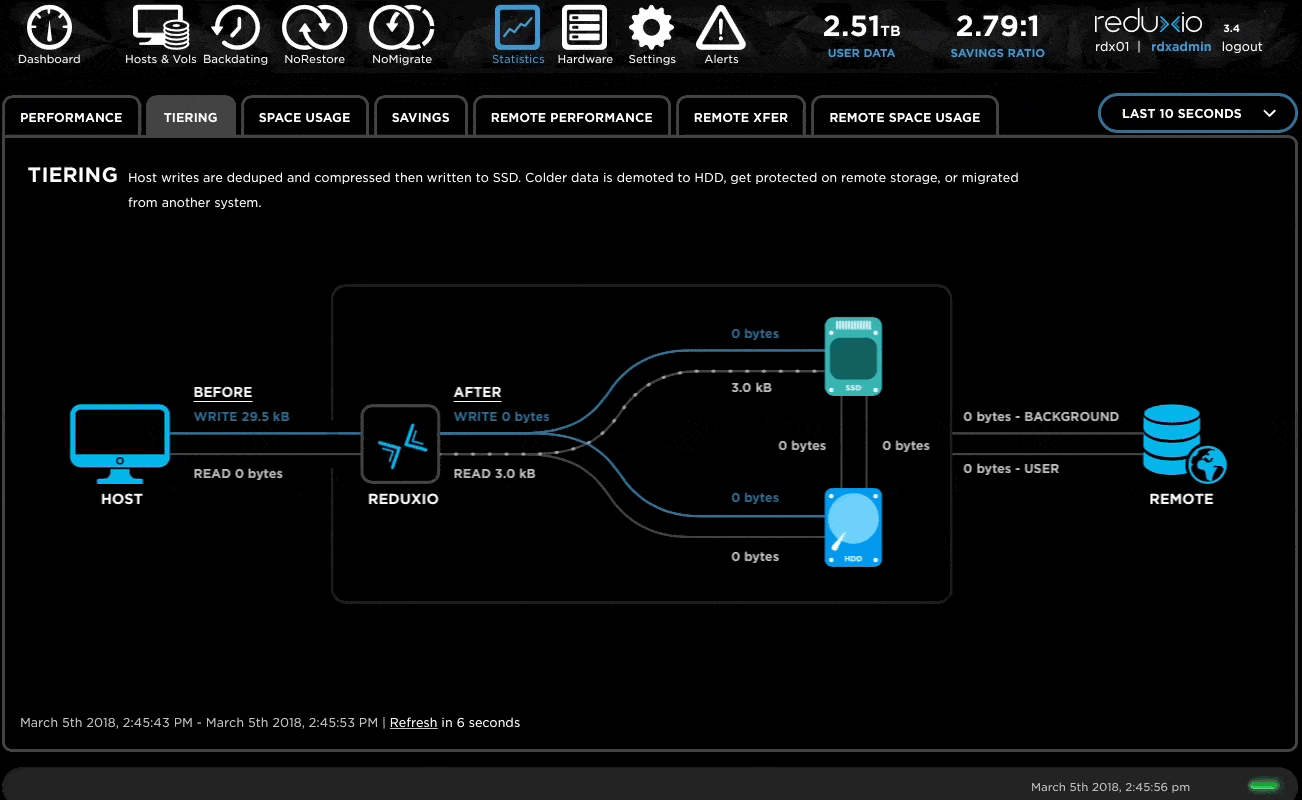Click the 3.4 version number

[1231, 28]
